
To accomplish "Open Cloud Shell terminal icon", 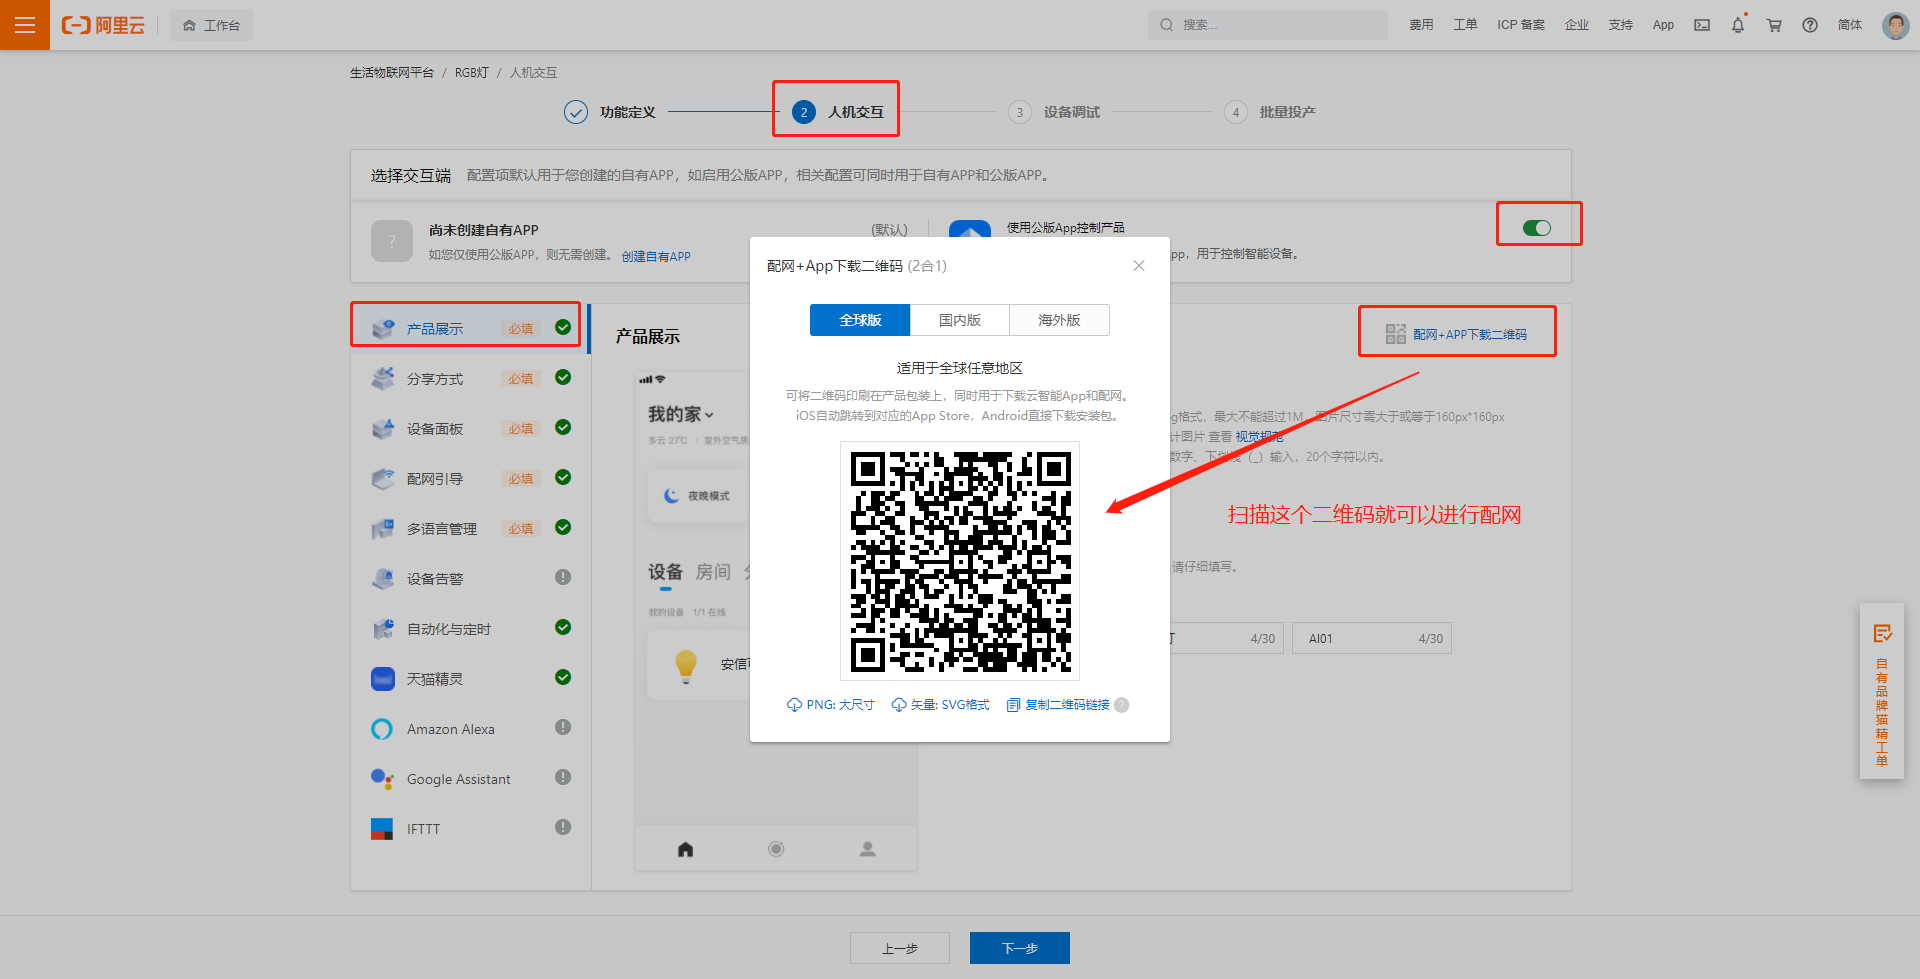I will point(1702,25).
